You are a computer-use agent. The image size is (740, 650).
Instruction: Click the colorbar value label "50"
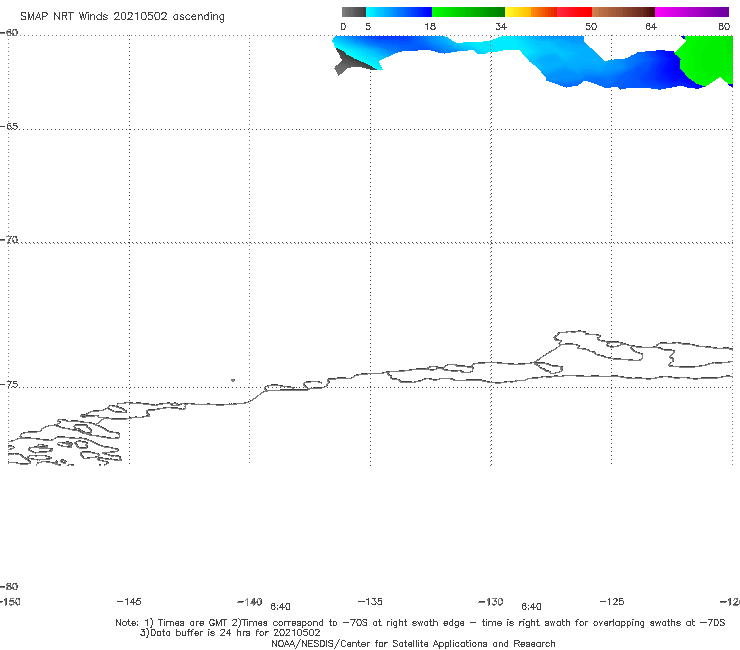[x=591, y=27]
